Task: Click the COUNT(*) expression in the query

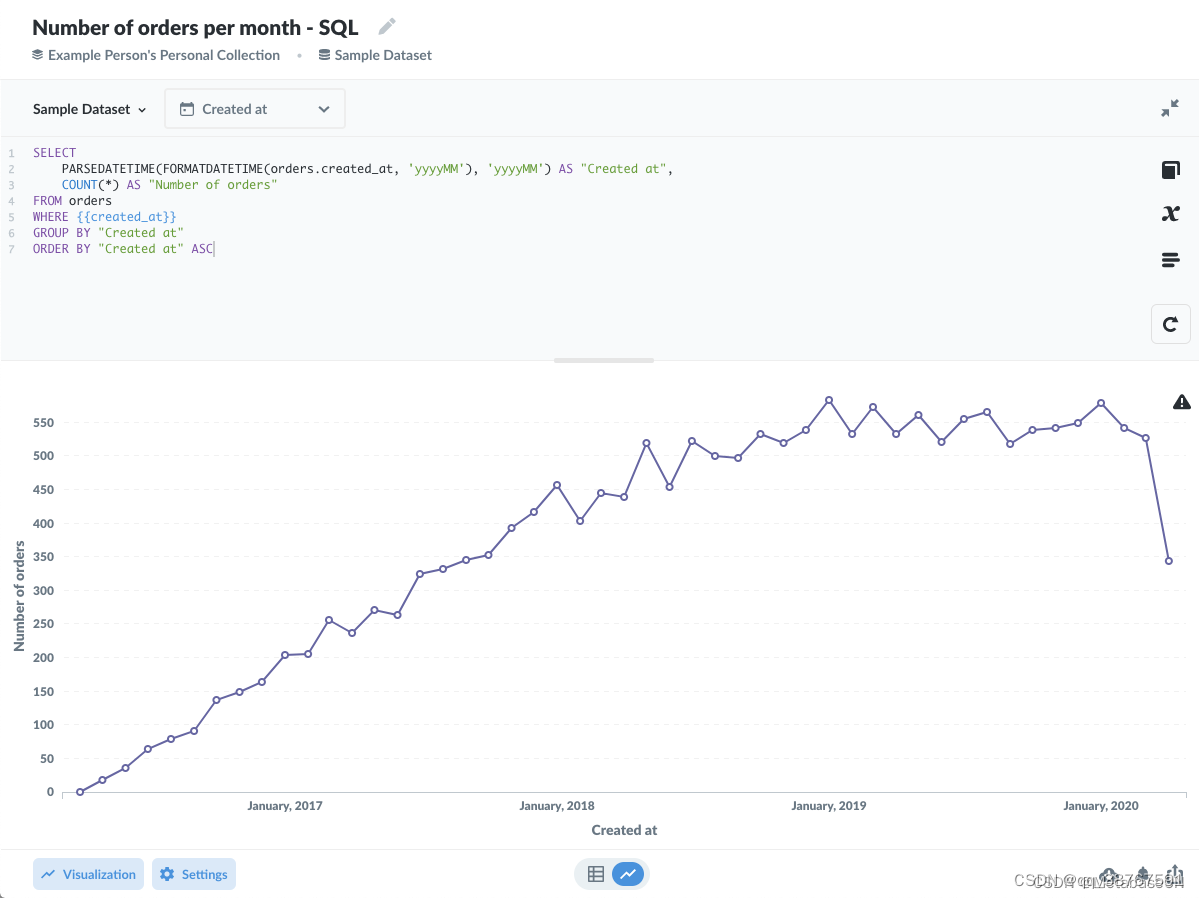Action: click(x=90, y=184)
